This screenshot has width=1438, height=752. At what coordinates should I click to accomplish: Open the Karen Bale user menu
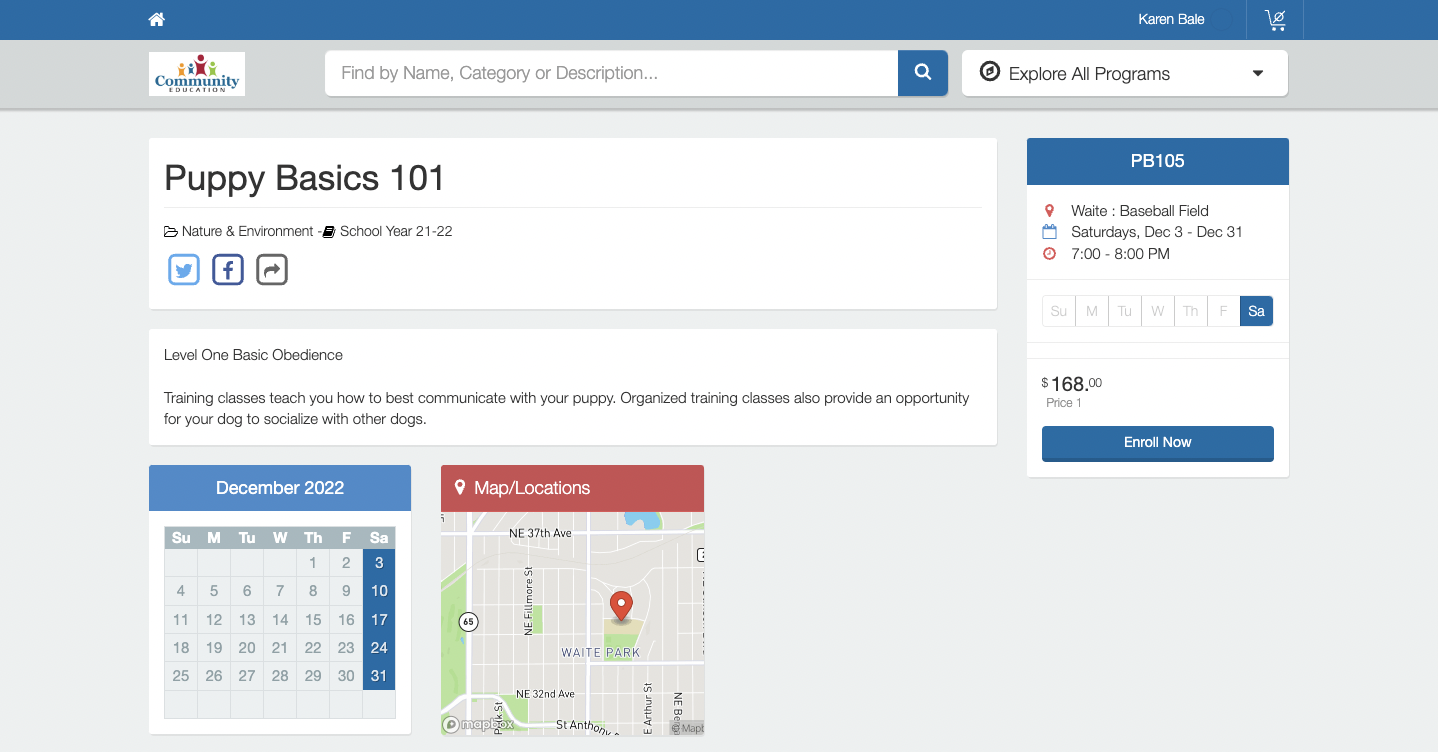point(1170,20)
